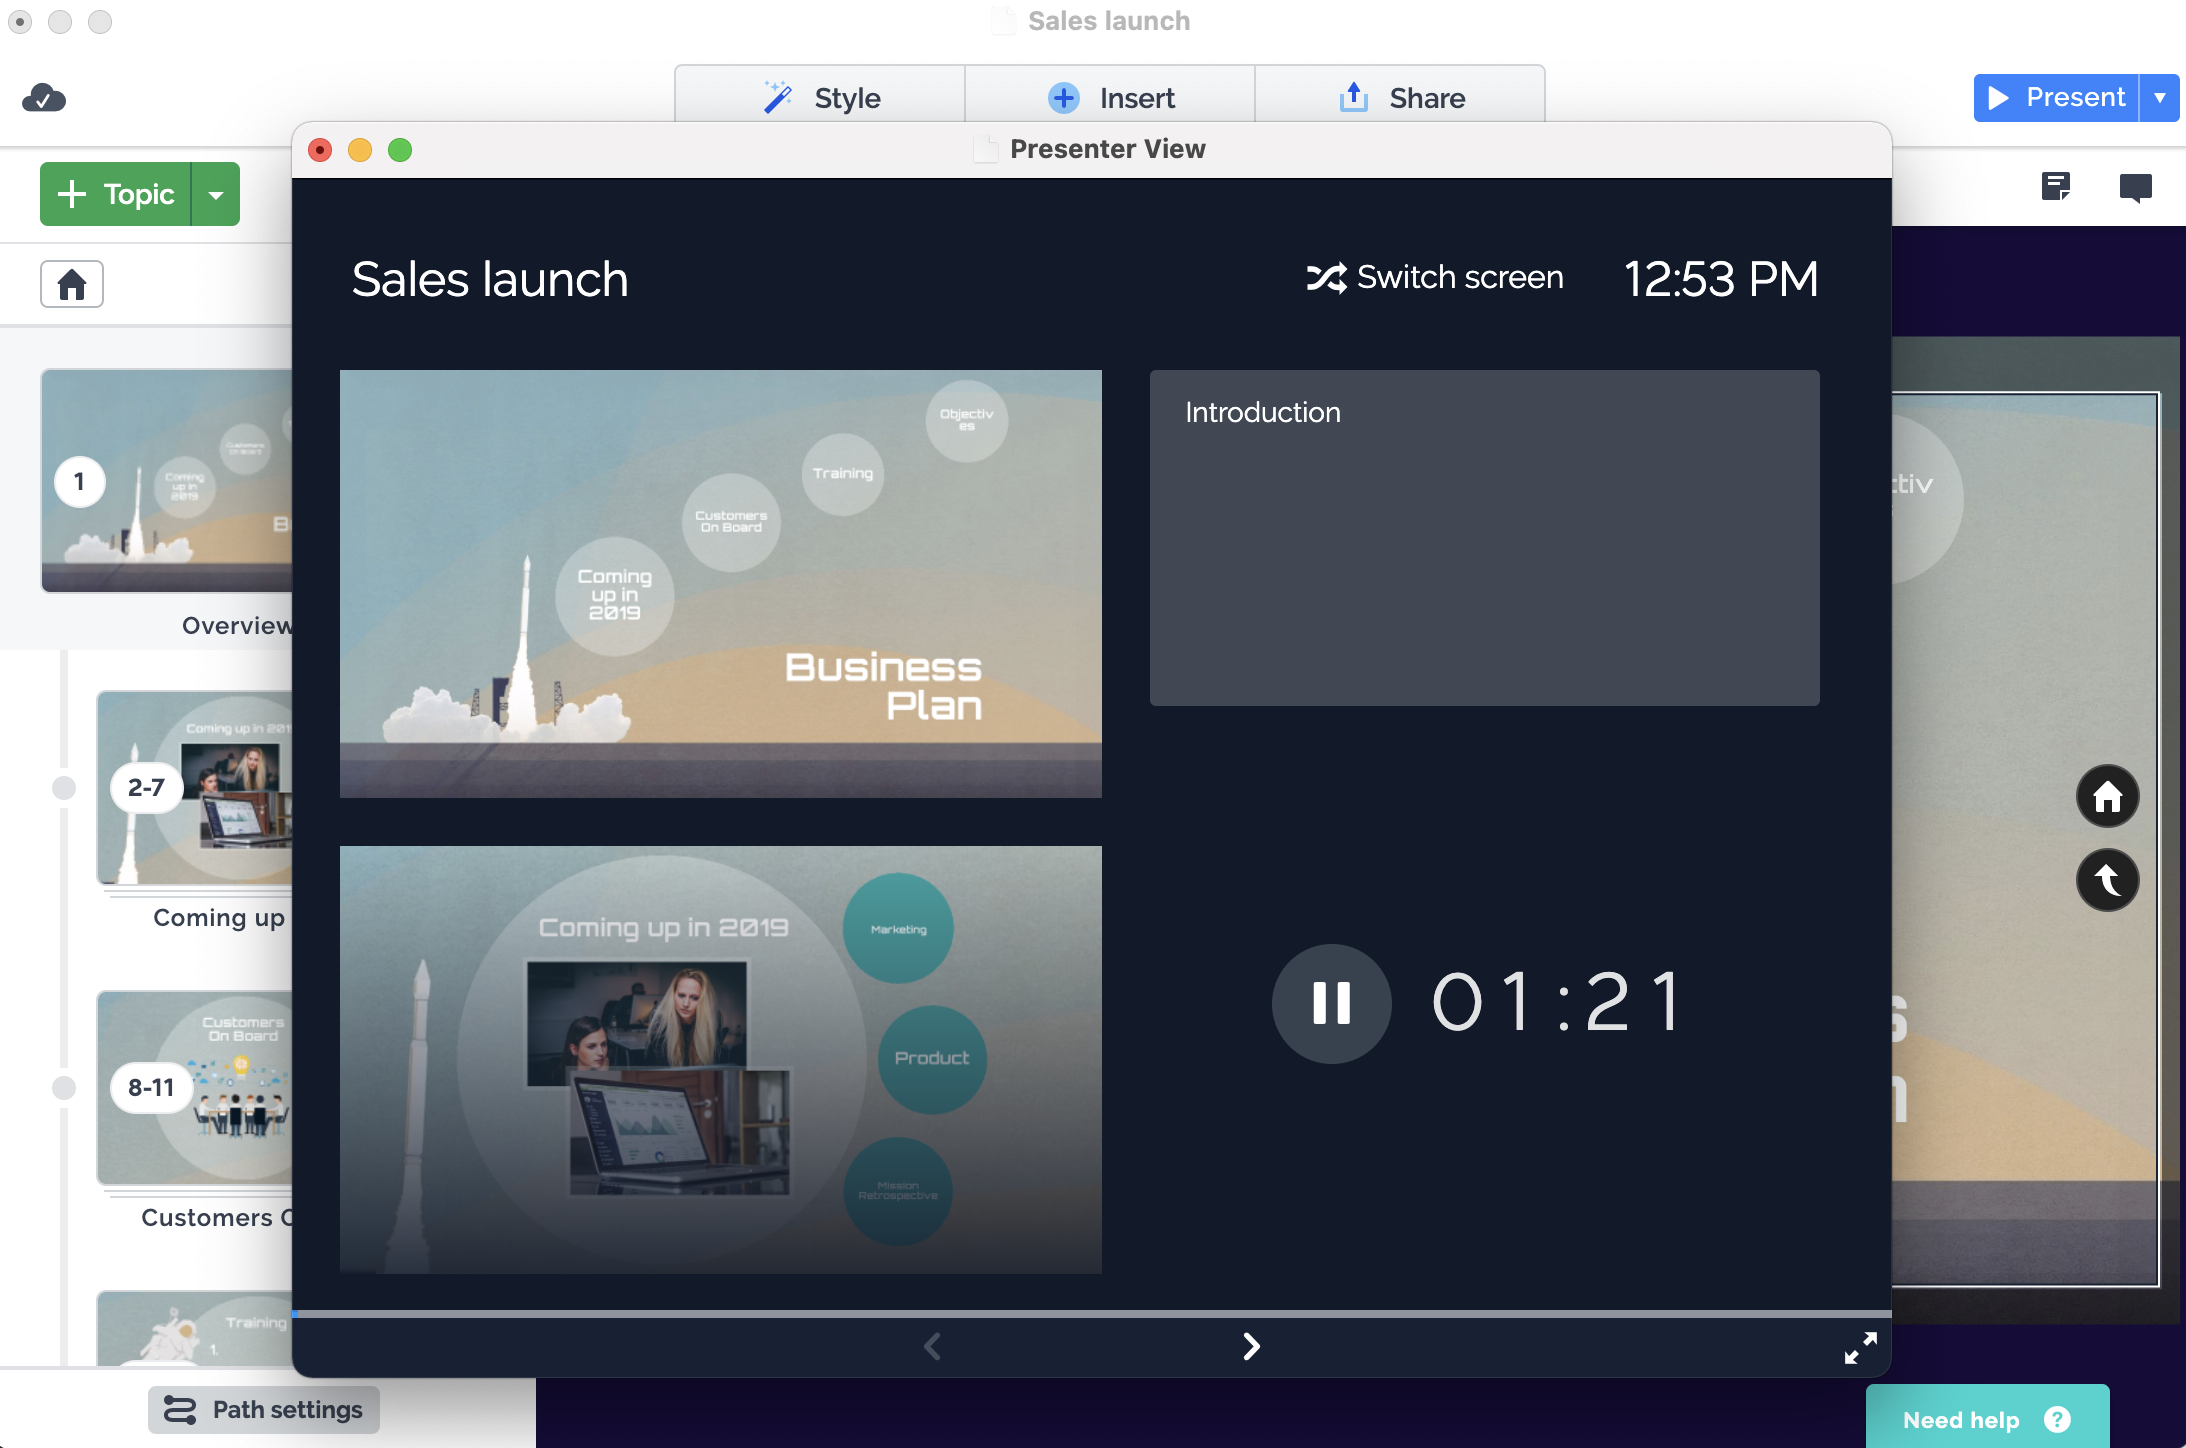Open the presenter notes icon
Viewport: 2186px width, 1448px height.
point(2056,187)
